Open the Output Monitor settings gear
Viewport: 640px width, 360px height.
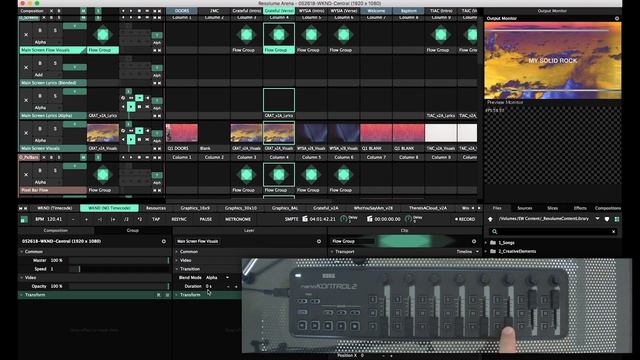coord(617,18)
